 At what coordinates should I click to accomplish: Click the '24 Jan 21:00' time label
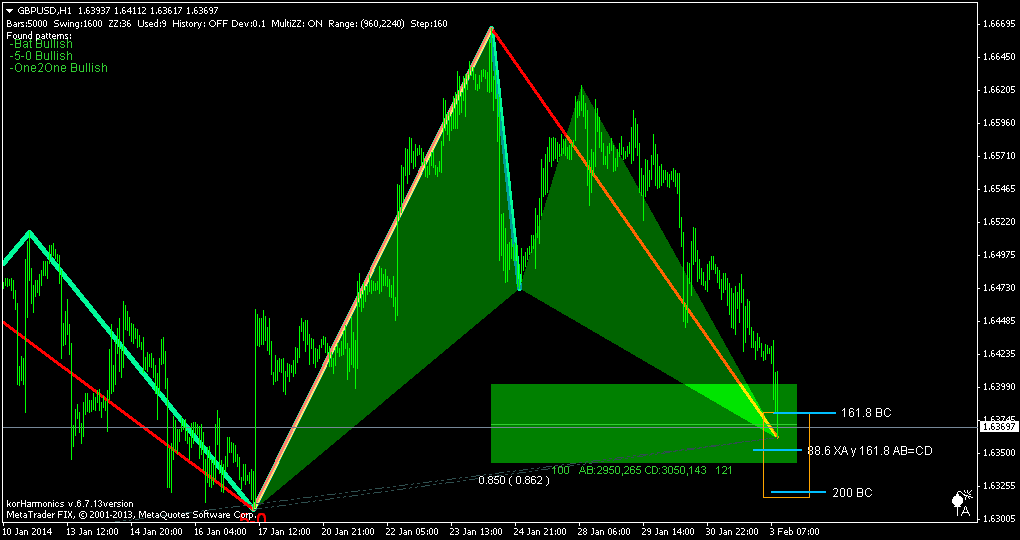(539, 532)
